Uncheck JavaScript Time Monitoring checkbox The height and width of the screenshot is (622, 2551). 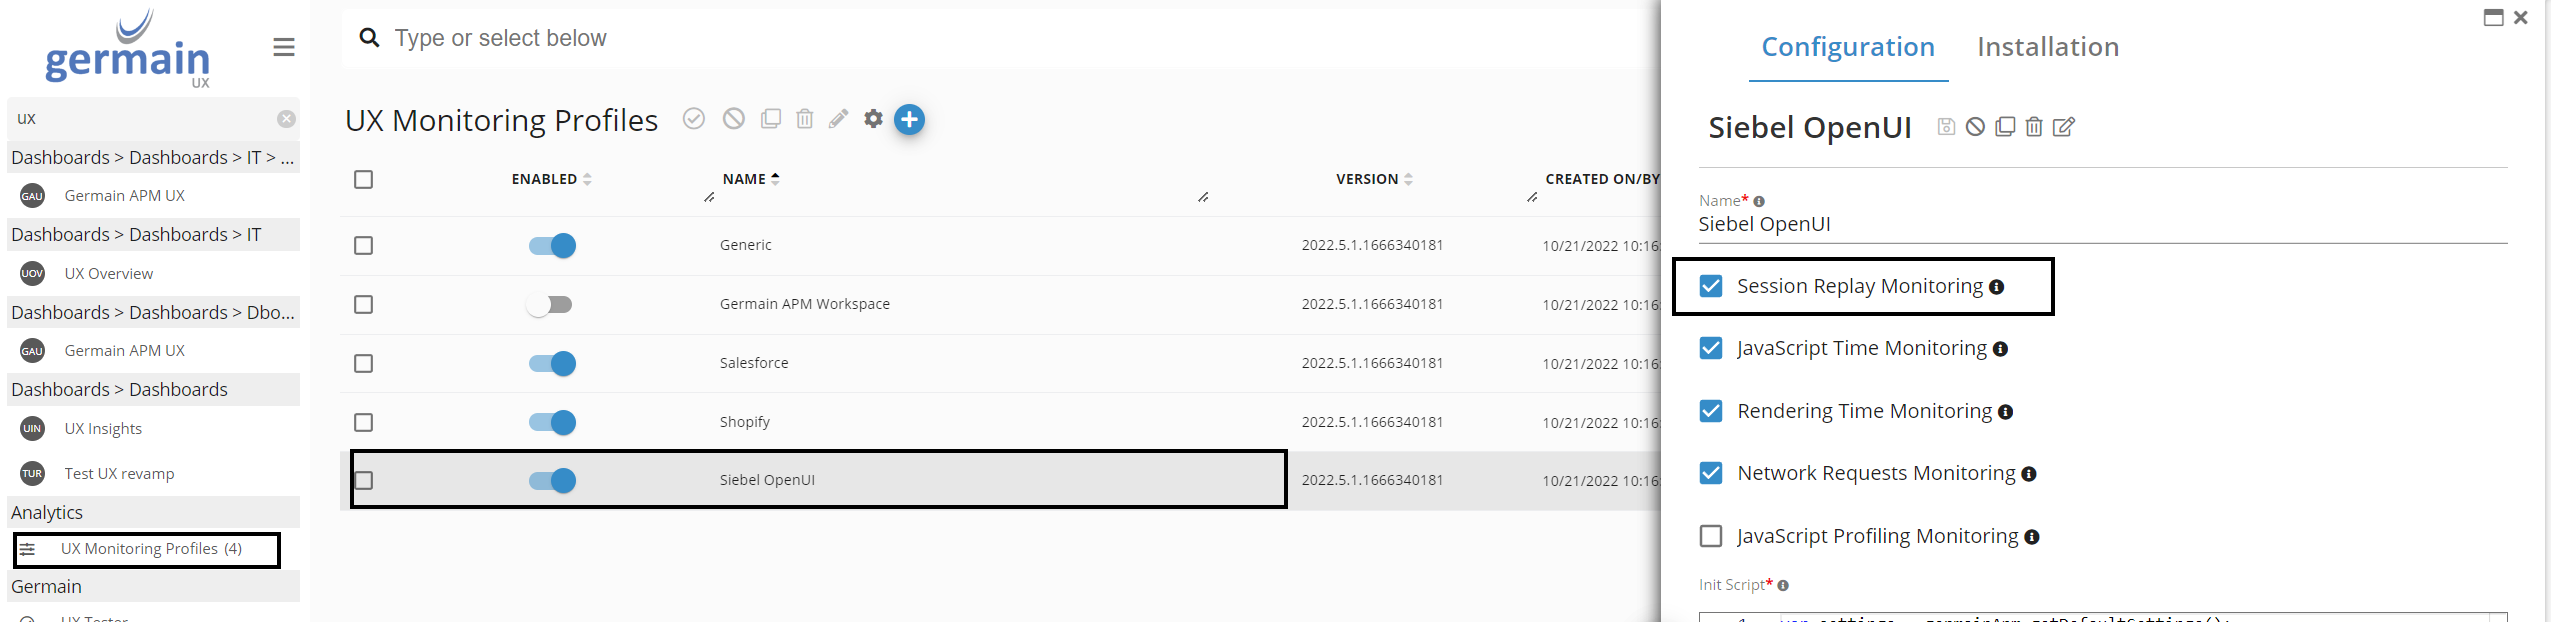pos(1711,348)
